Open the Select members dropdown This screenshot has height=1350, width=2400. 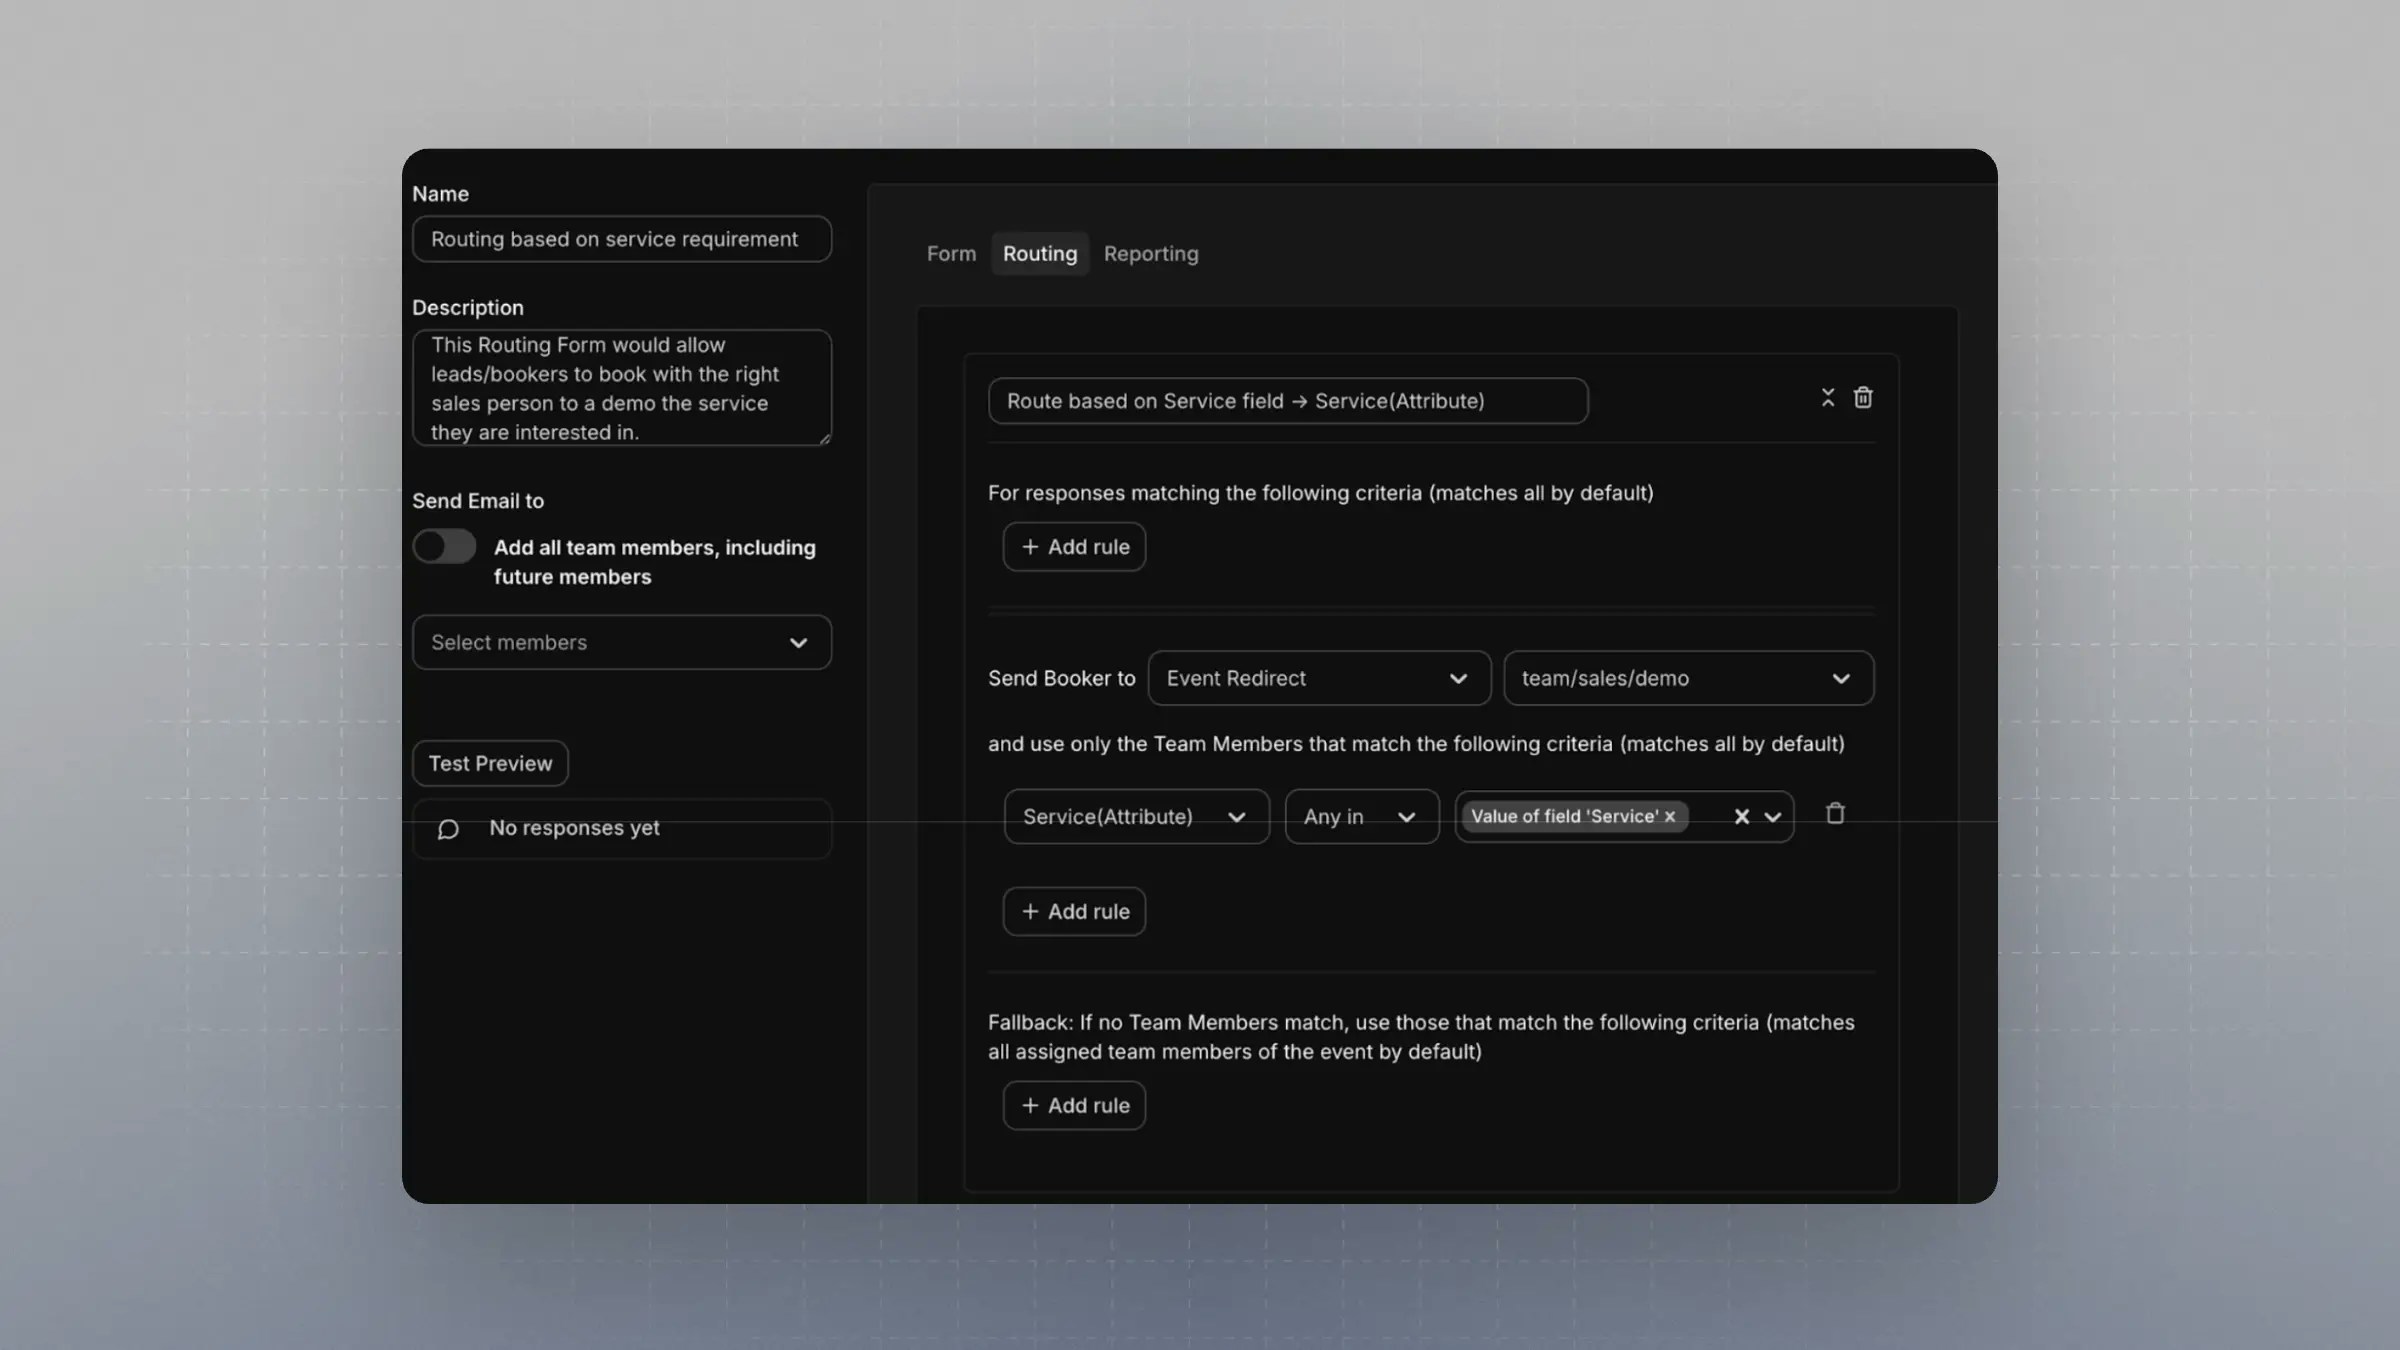point(621,643)
